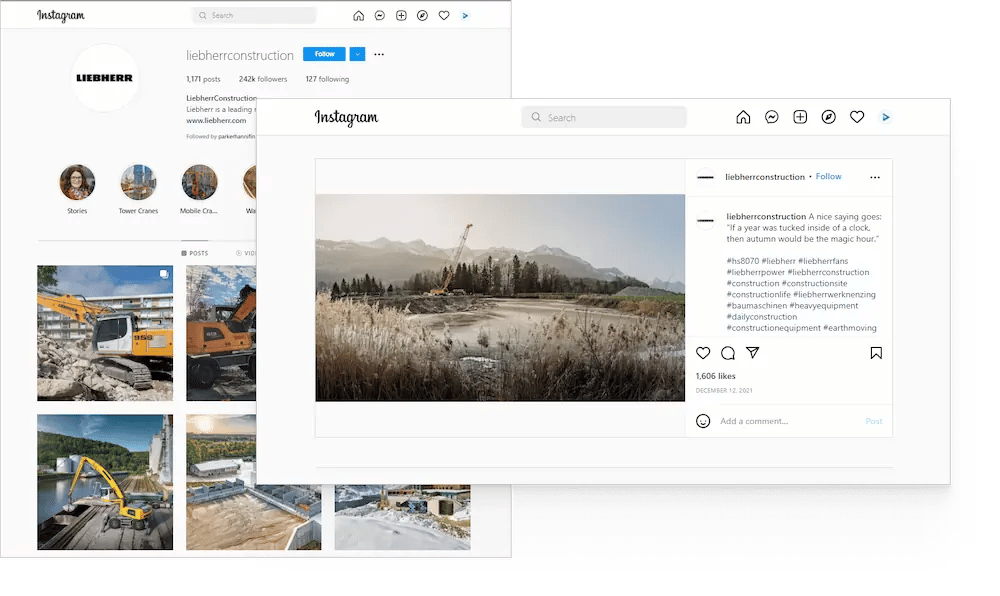Viewport: 1000px width, 596px height.
Task: Click 127 following count
Action: [x=327, y=79]
